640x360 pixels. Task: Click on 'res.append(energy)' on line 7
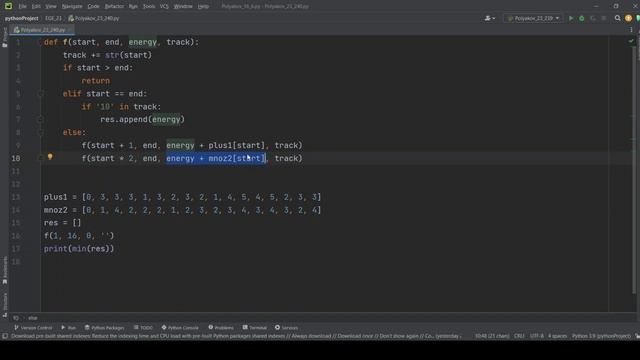[x=142, y=120]
